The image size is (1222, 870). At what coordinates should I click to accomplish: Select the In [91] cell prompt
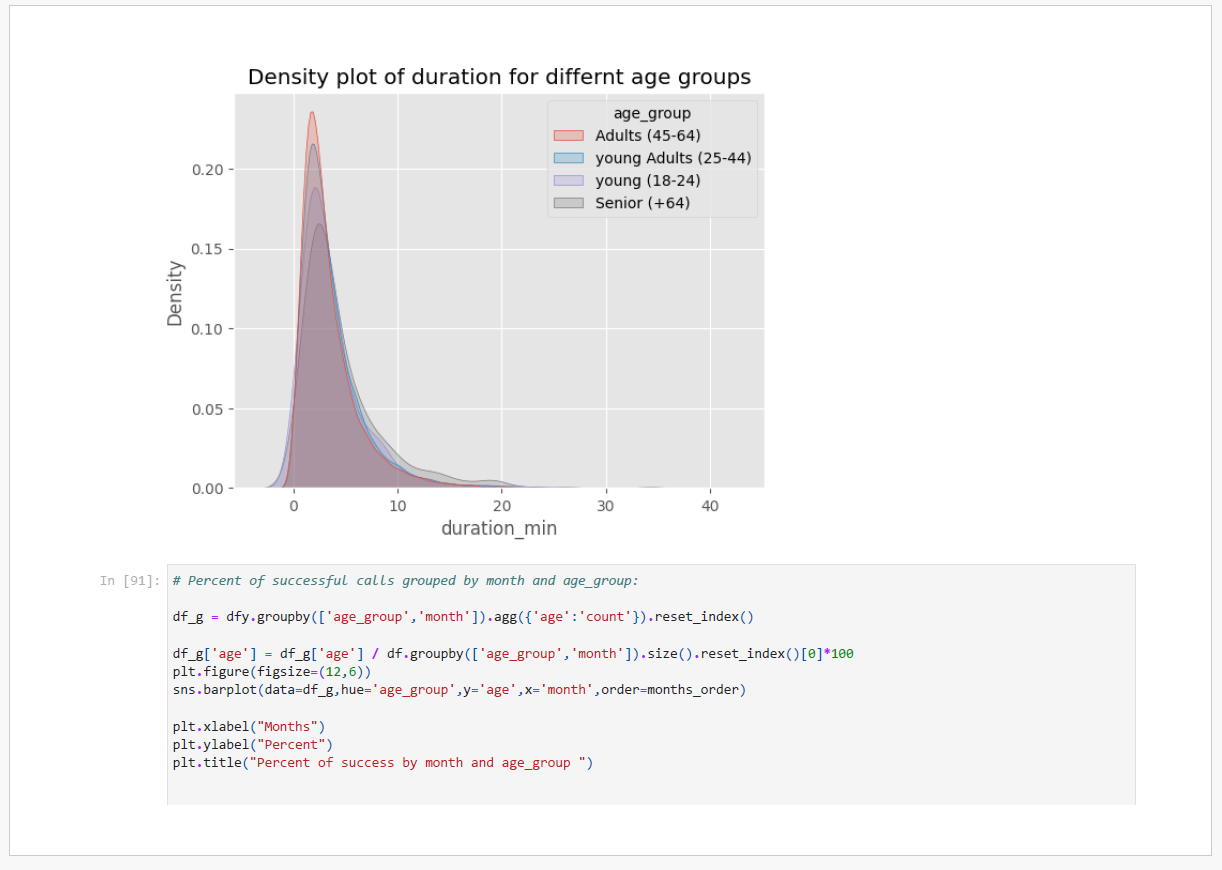pyautogui.click(x=129, y=581)
